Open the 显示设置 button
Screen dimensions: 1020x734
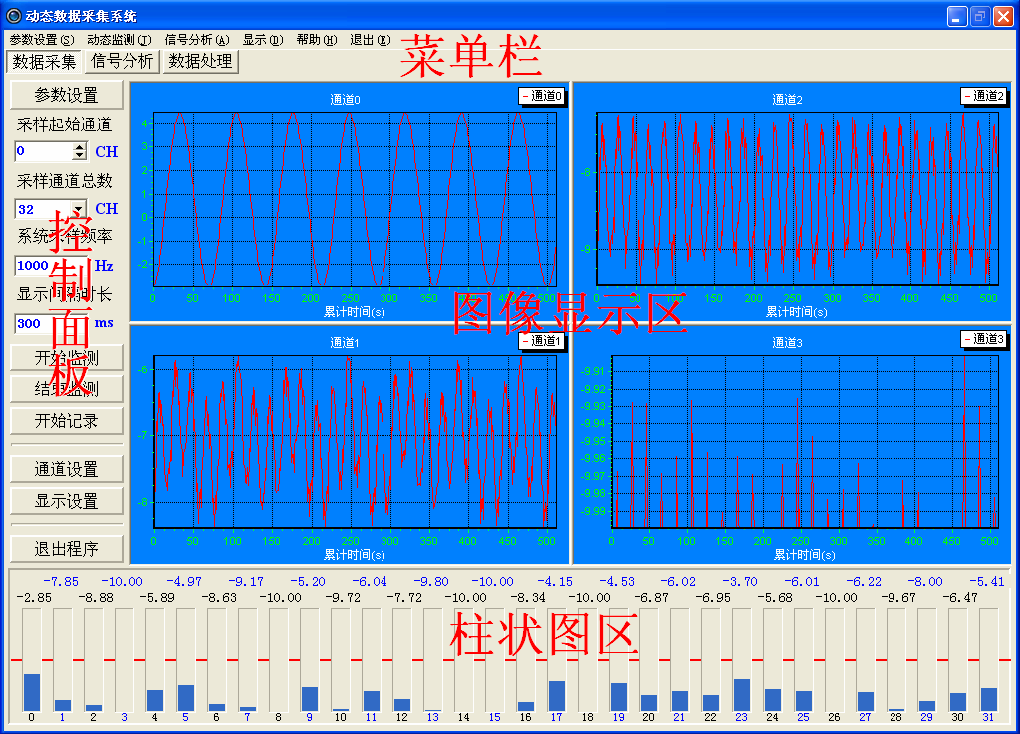tap(67, 501)
